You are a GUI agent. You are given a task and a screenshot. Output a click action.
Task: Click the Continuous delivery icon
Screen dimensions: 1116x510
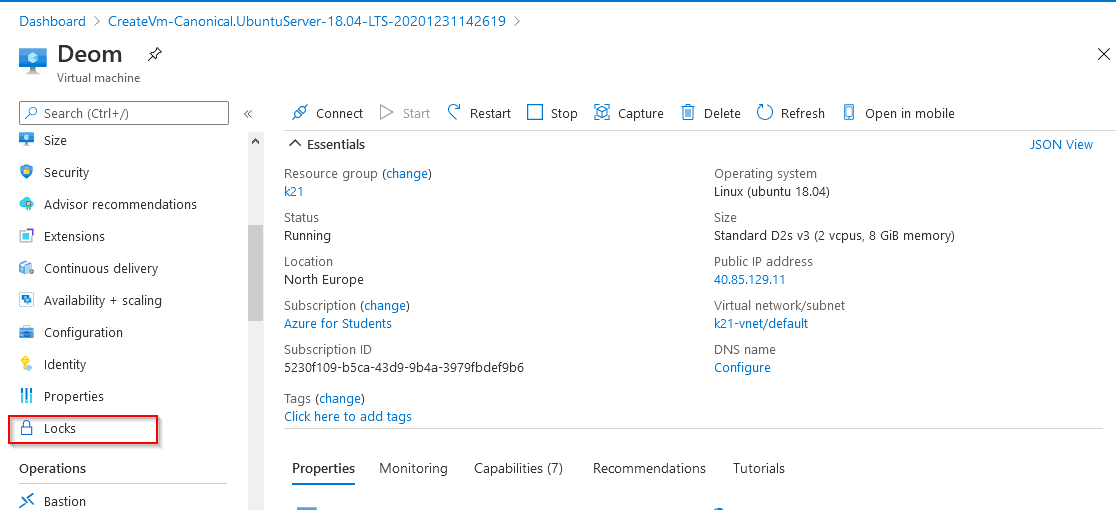27,268
